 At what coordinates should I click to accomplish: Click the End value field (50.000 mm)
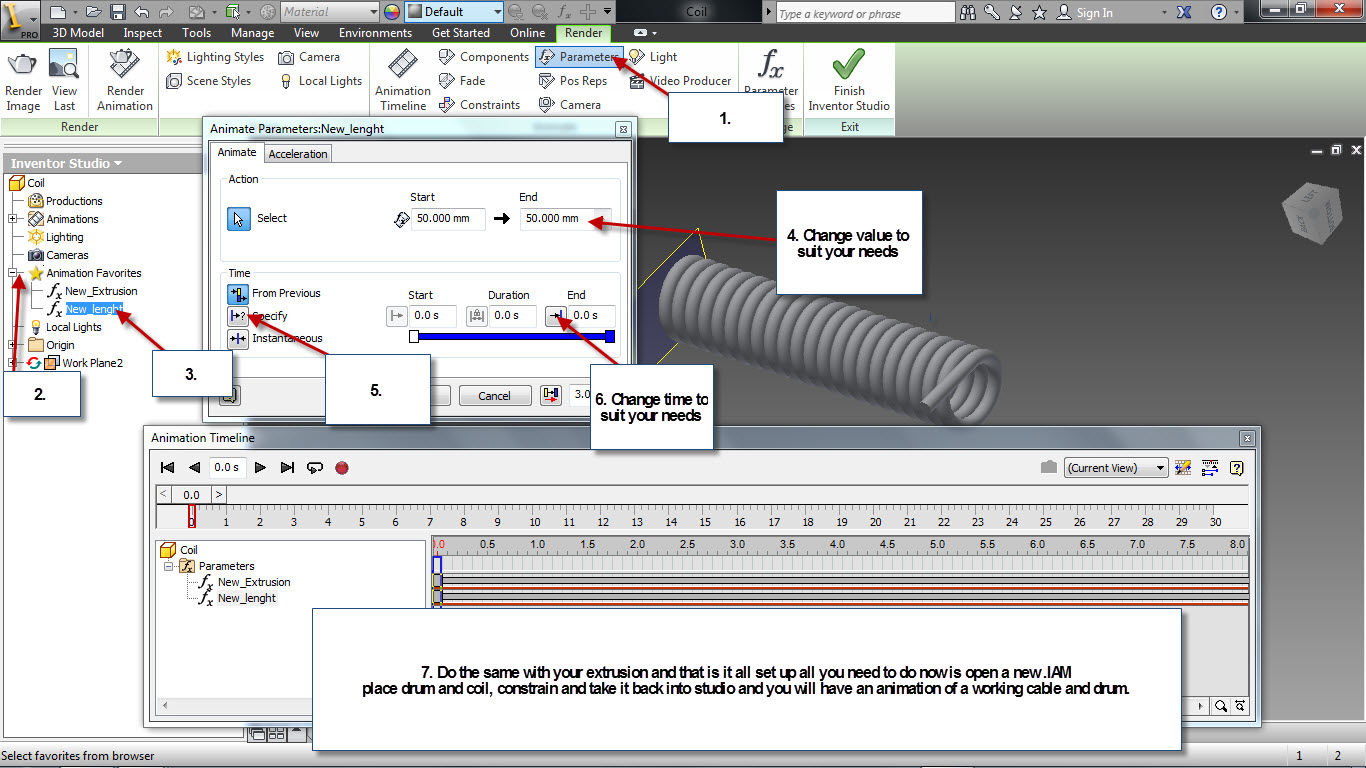[x=566, y=219]
